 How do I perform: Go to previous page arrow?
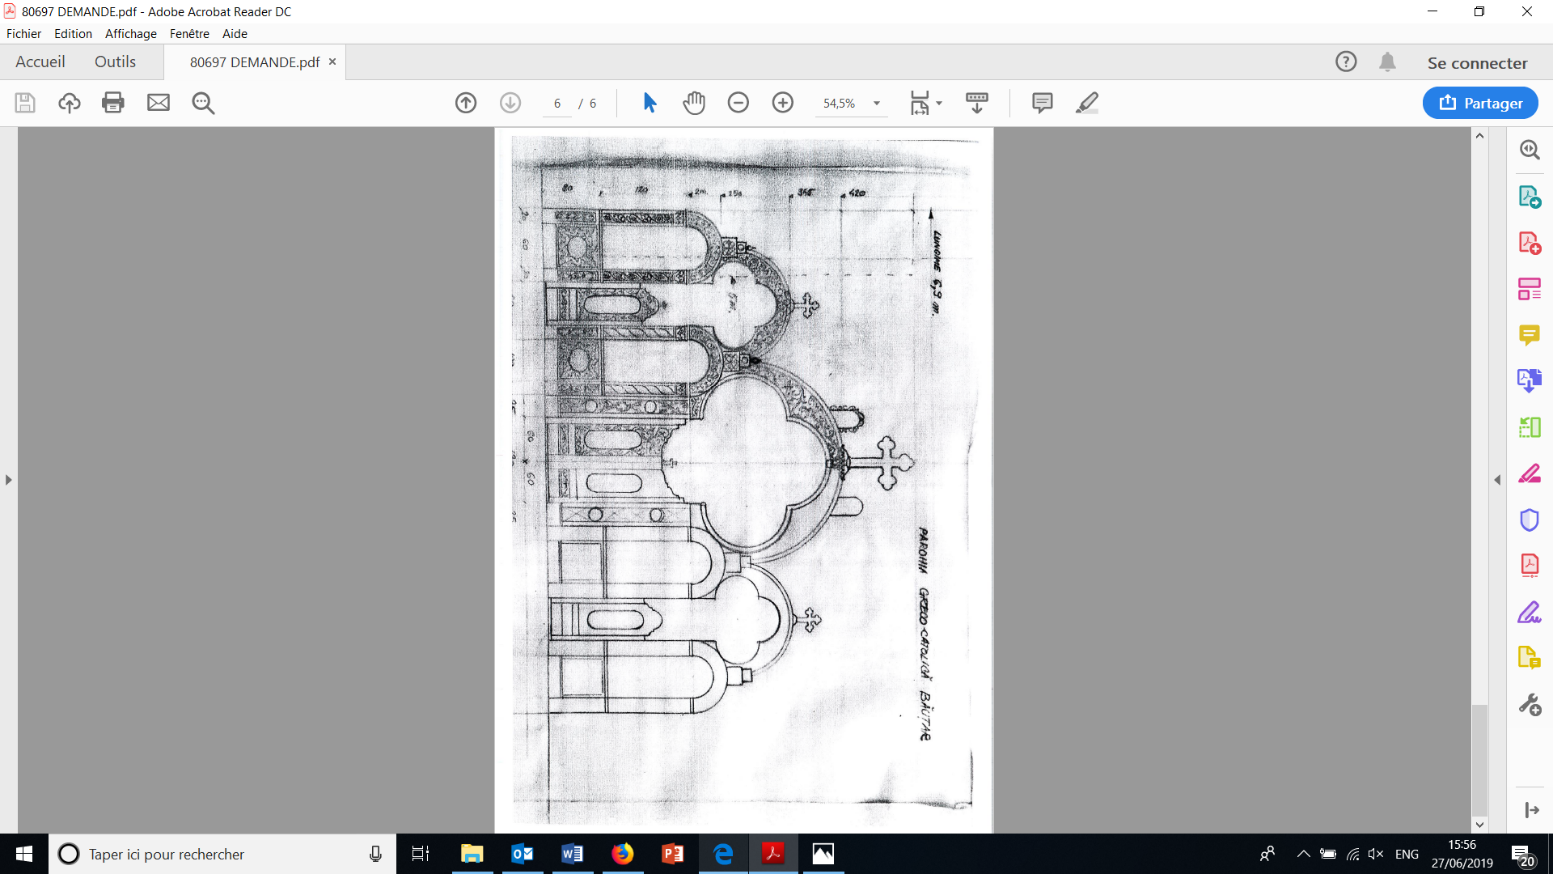pyautogui.click(x=466, y=103)
